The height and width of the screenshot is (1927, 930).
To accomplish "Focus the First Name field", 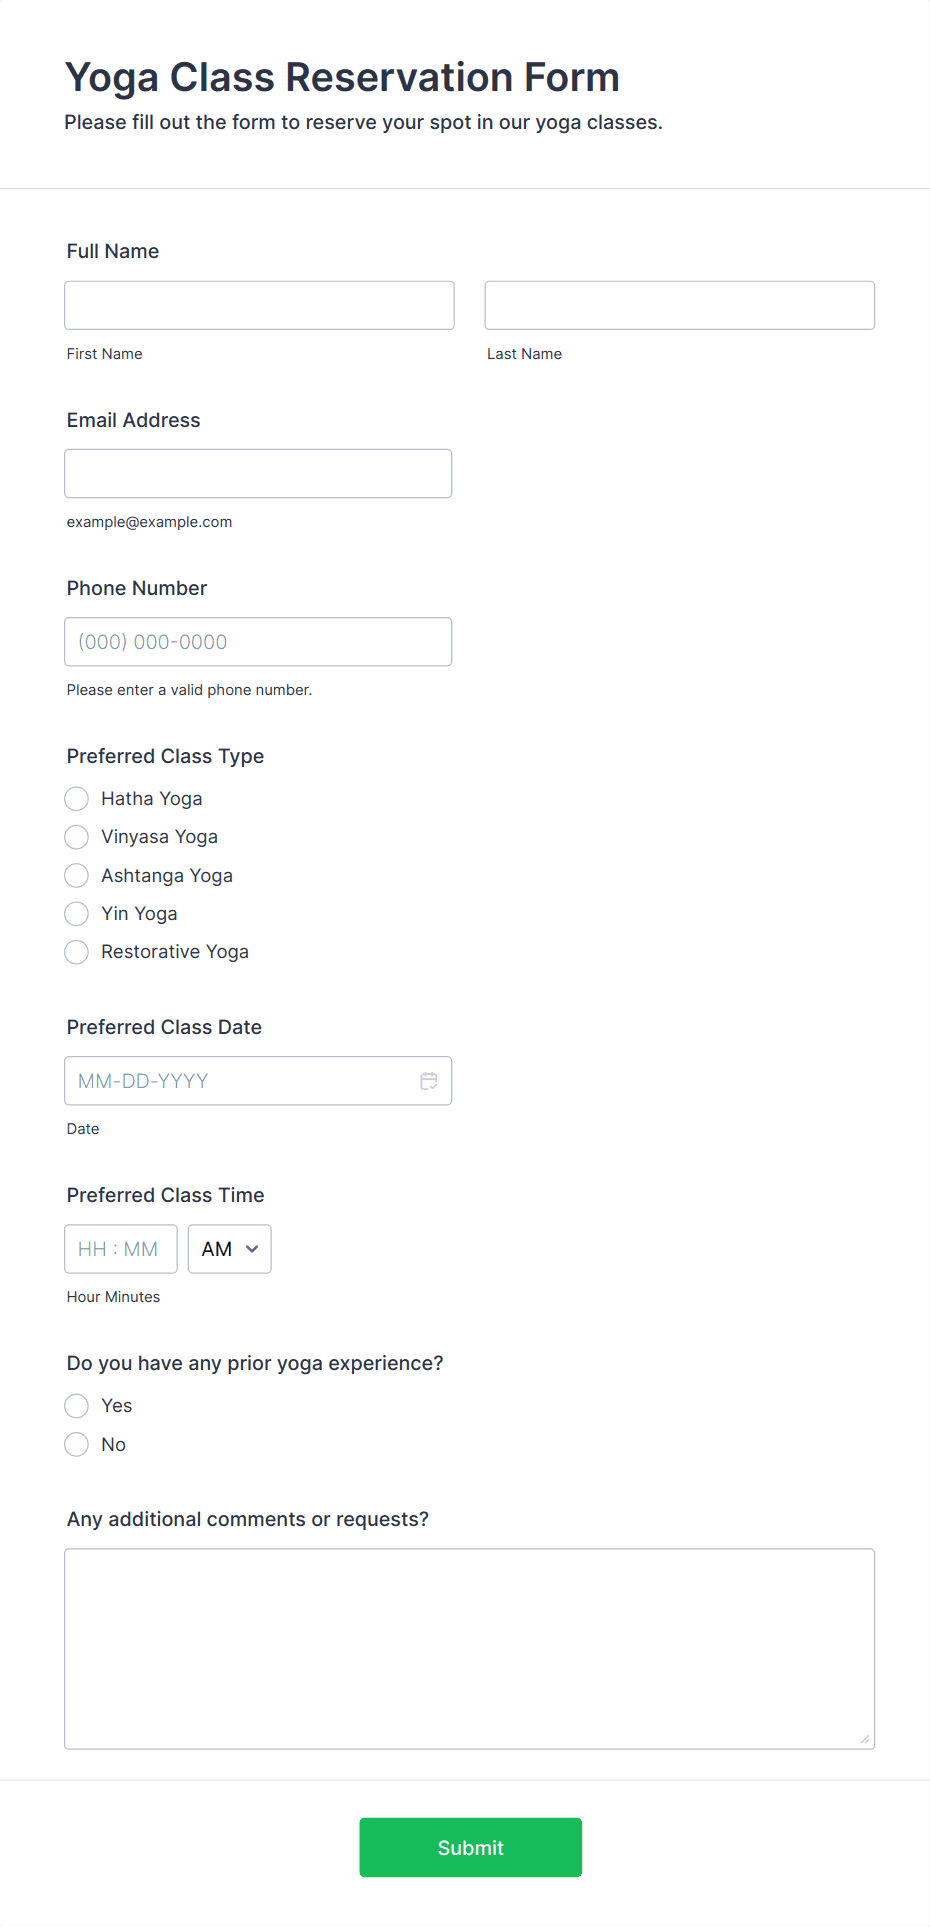I will 259,305.
